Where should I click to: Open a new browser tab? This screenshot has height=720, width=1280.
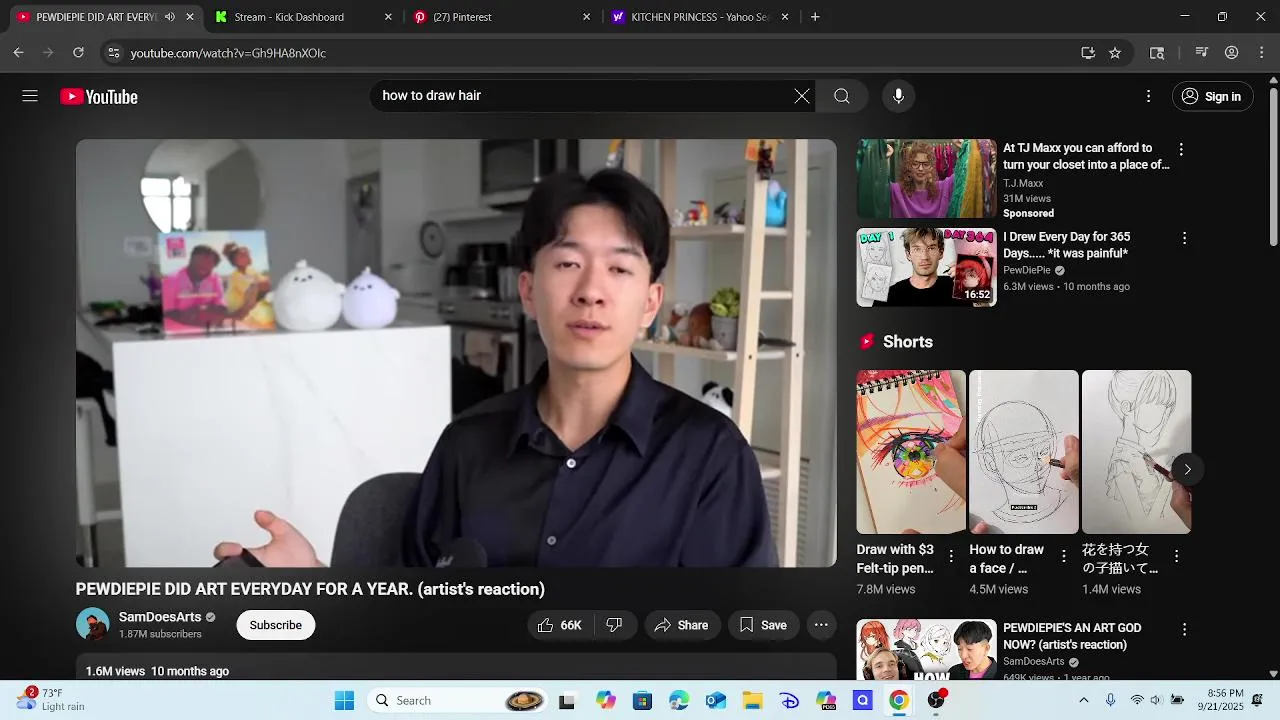[815, 17]
